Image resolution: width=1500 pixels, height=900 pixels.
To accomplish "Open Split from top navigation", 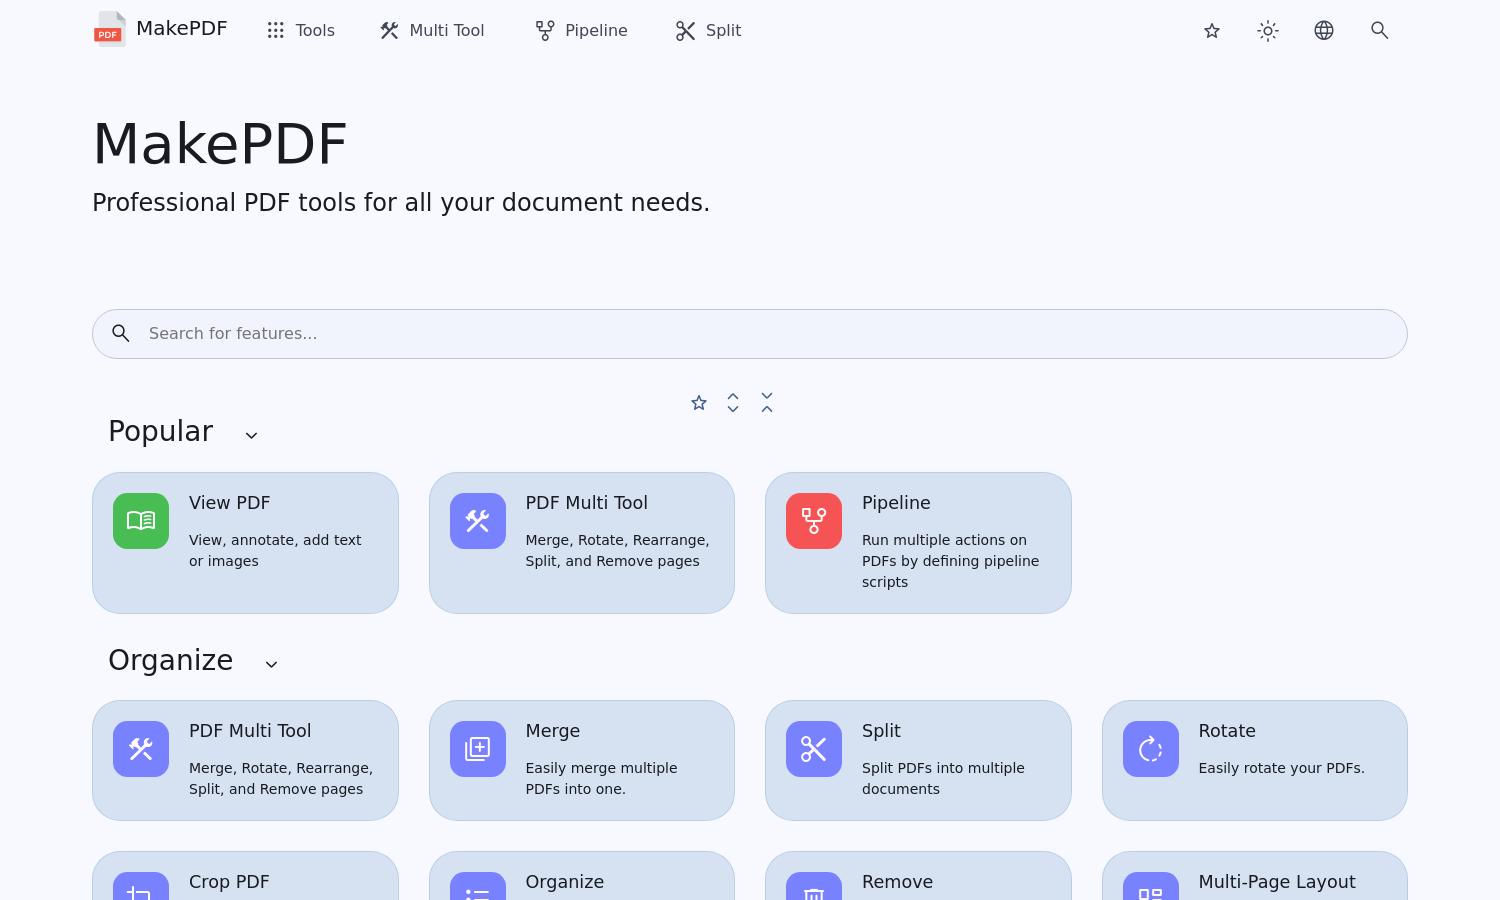I will tap(708, 31).
